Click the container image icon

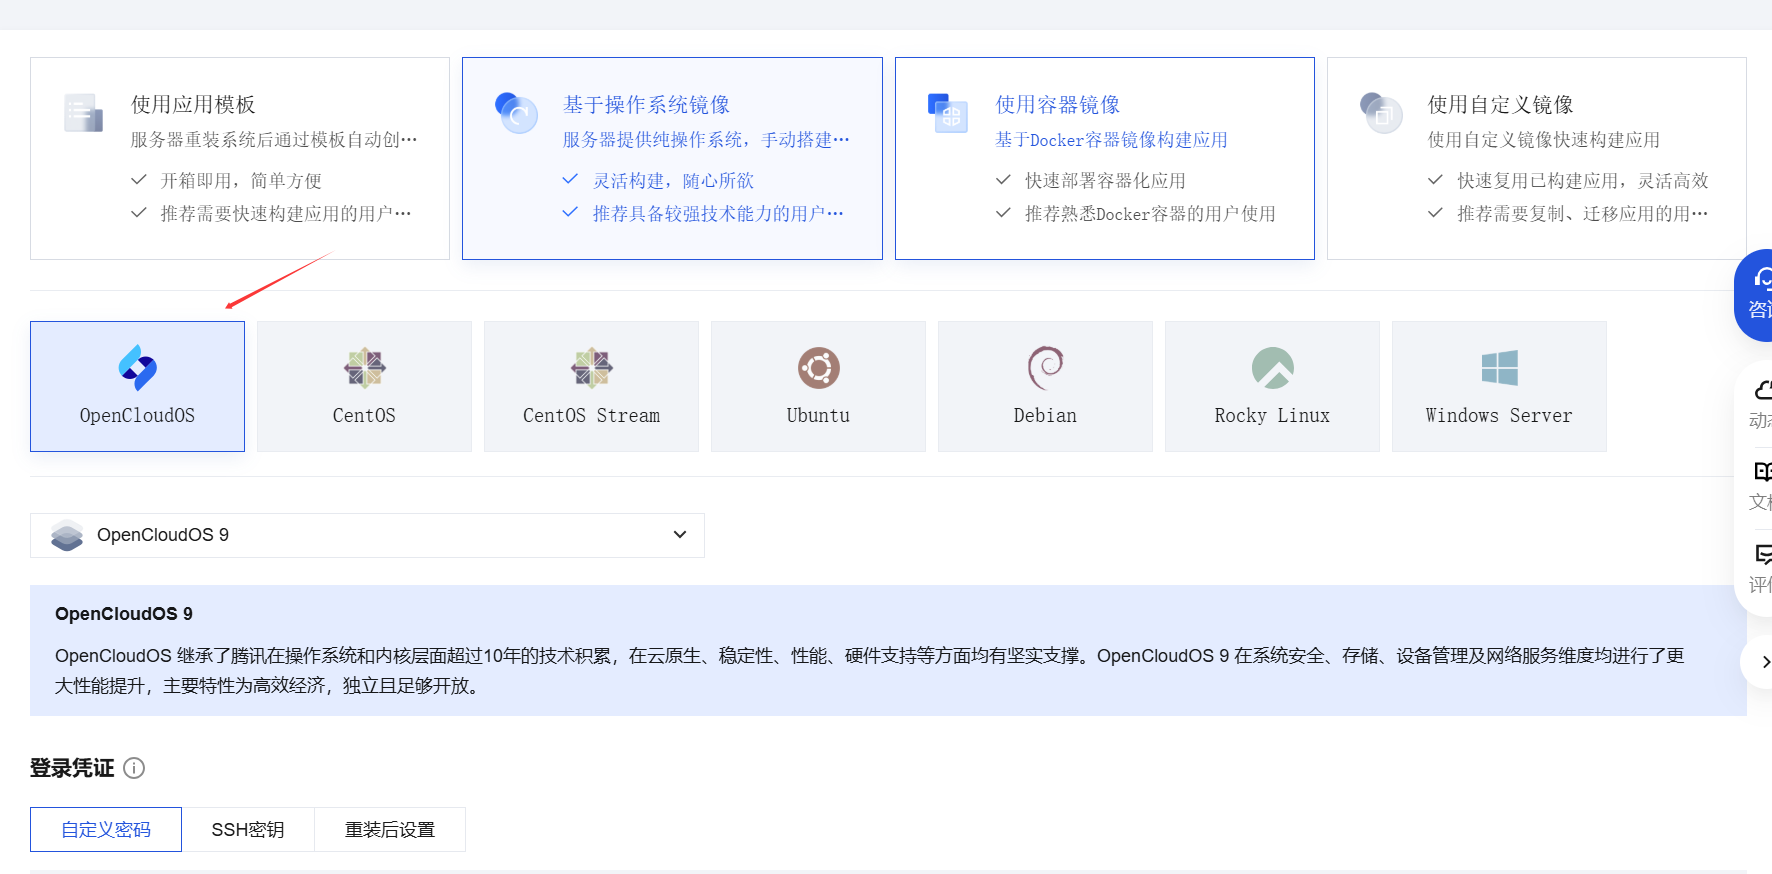948,113
